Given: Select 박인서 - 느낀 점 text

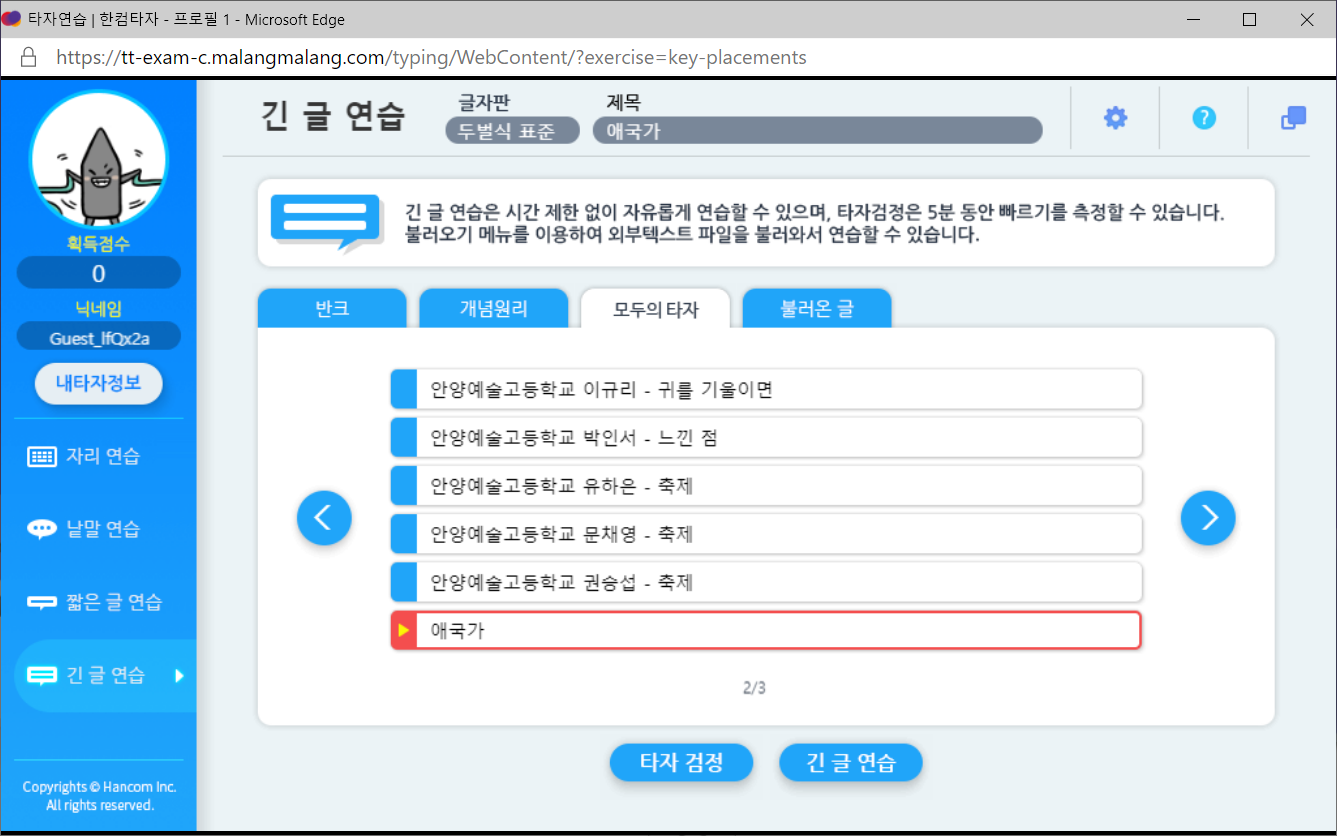Looking at the screenshot, I should pos(766,438).
